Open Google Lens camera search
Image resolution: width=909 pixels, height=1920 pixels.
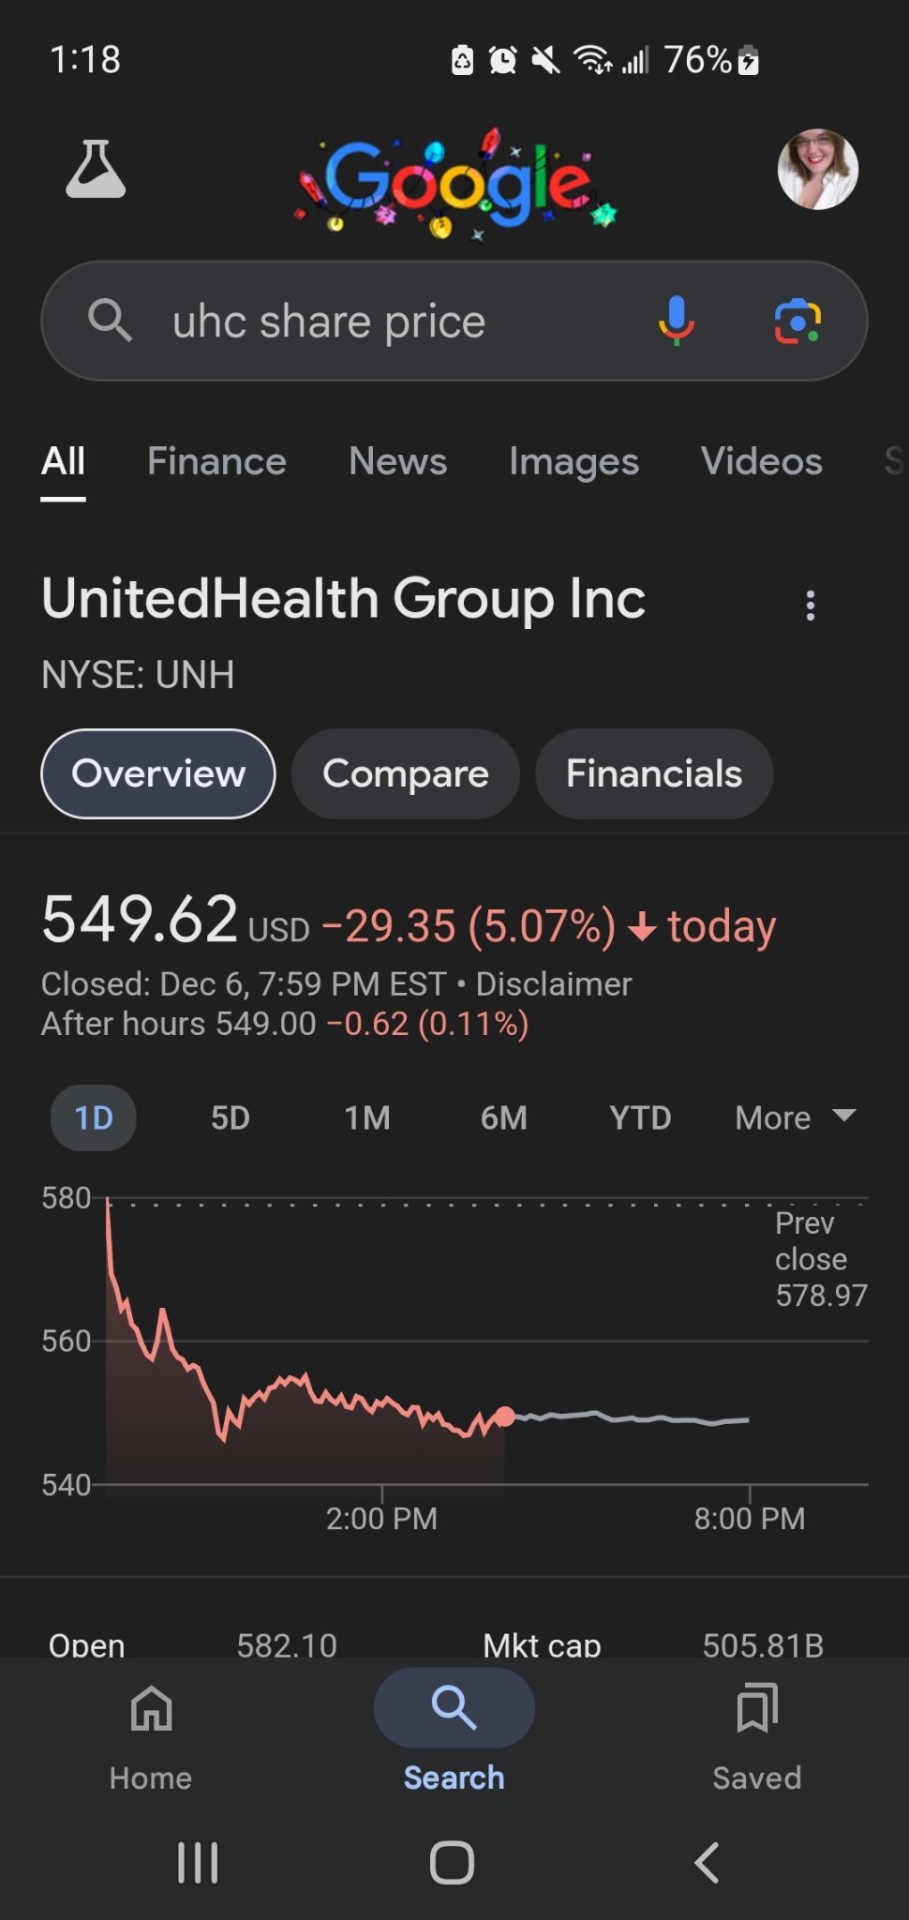tap(797, 321)
